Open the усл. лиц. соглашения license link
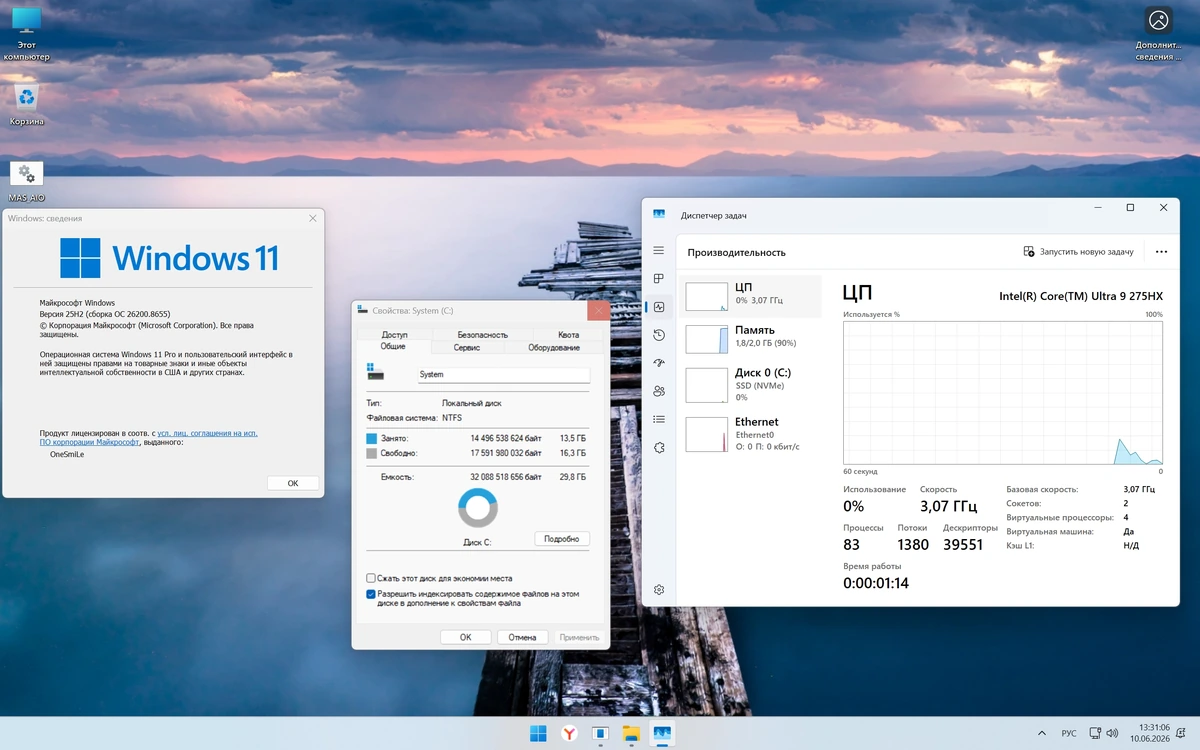 tap(207, 433)
